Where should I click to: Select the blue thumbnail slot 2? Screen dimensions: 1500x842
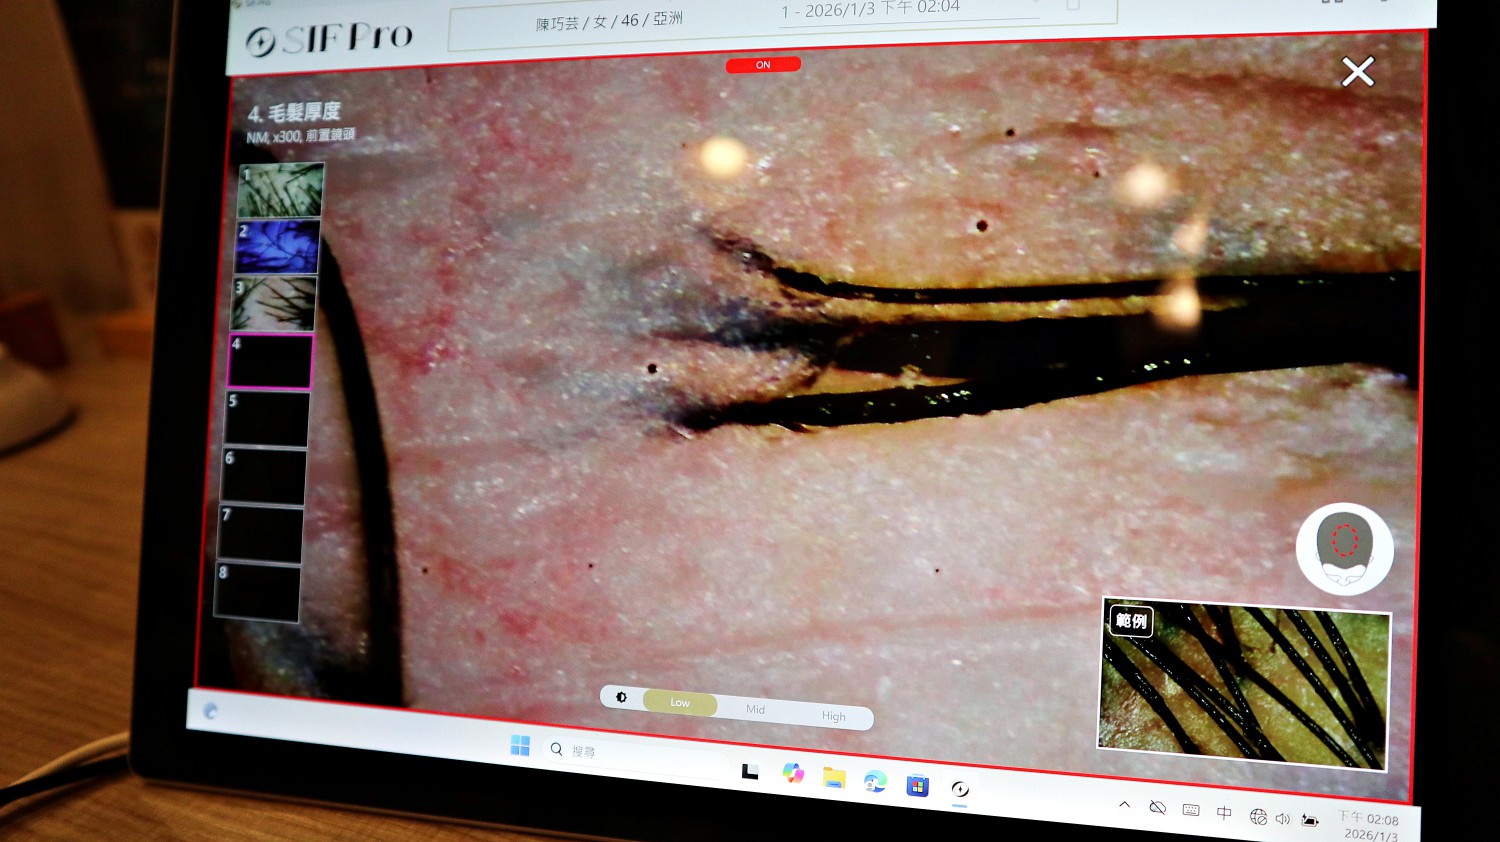pyautogui.click(x=277, y=247)
